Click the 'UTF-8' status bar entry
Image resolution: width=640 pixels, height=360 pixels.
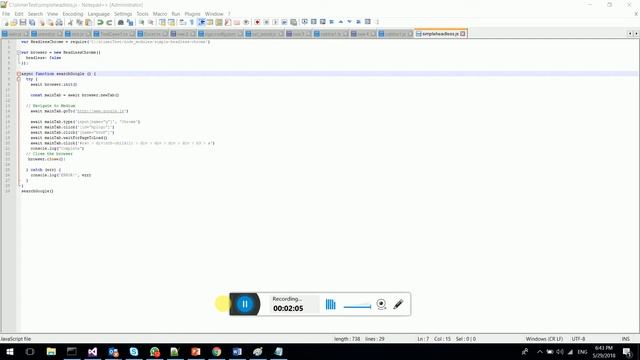tap(578, 339)
